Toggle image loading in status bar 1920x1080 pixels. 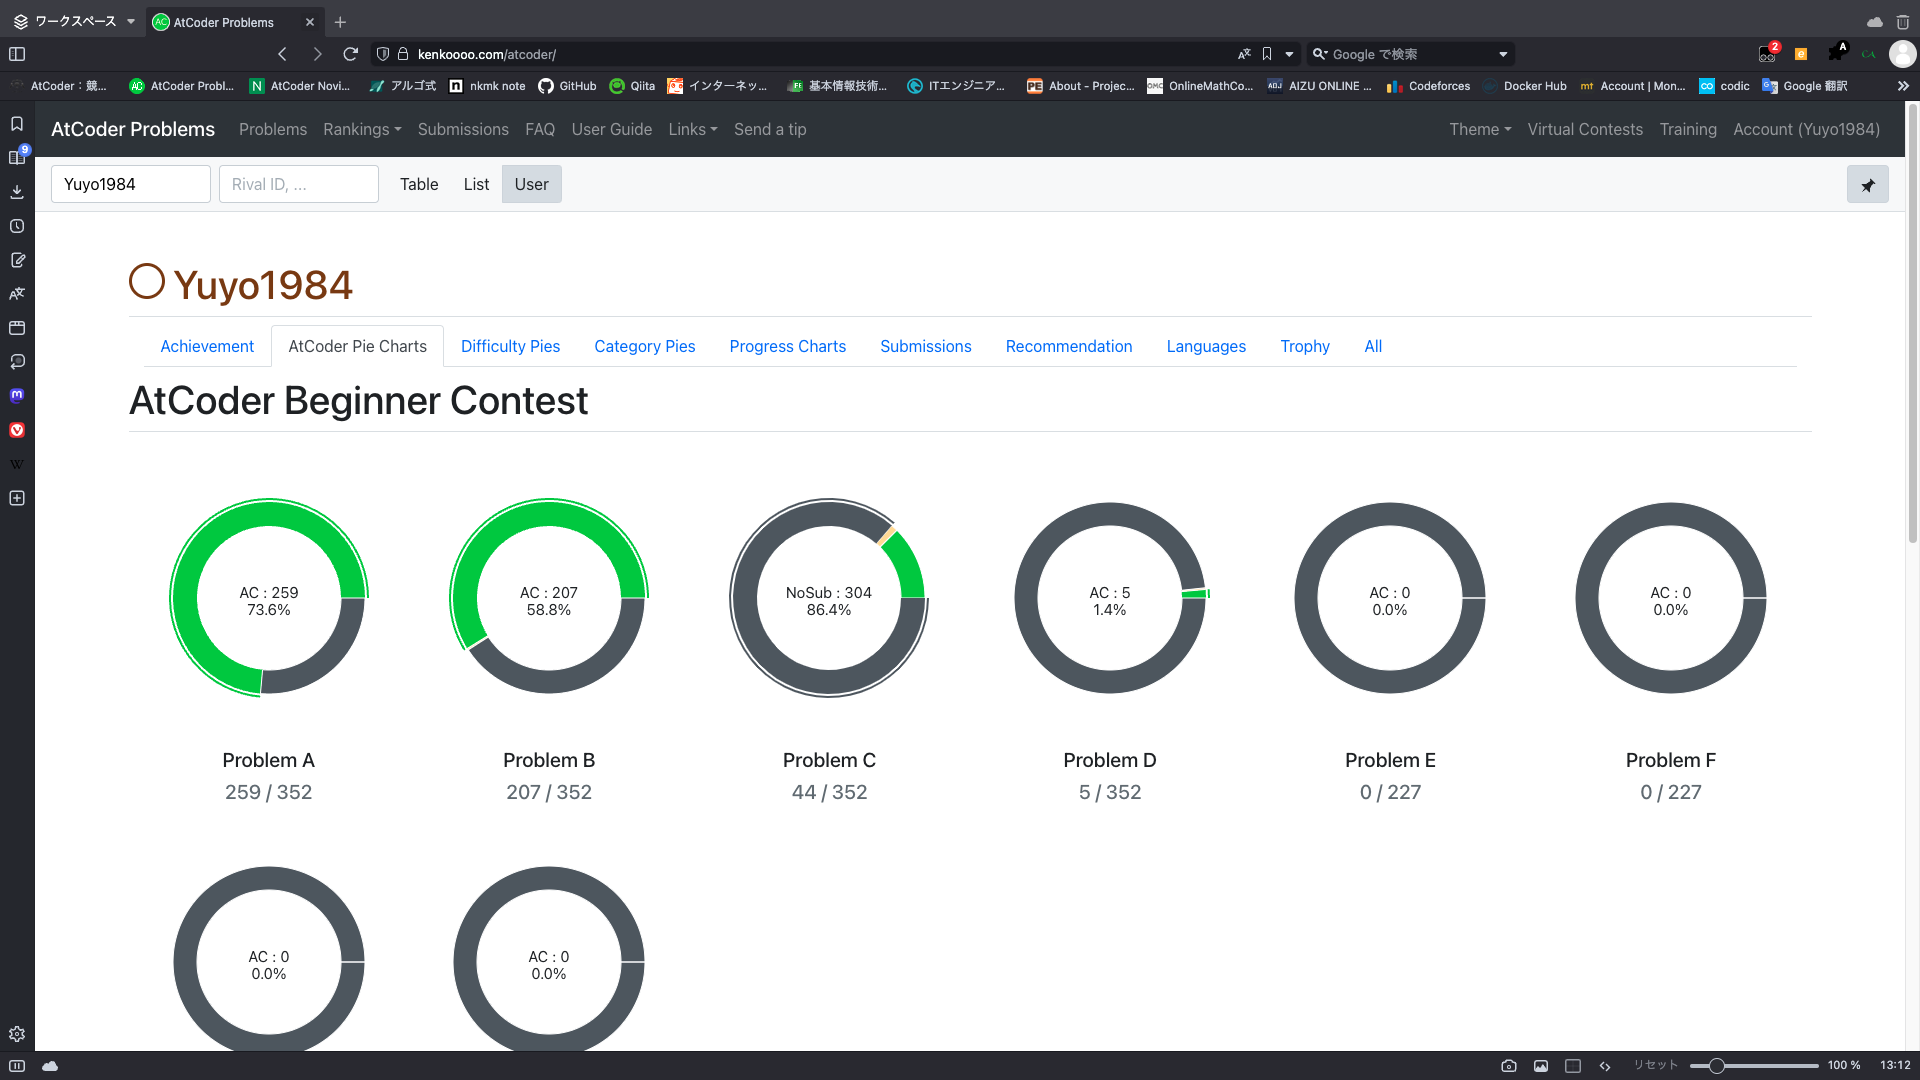(x=1541, y=1066)
